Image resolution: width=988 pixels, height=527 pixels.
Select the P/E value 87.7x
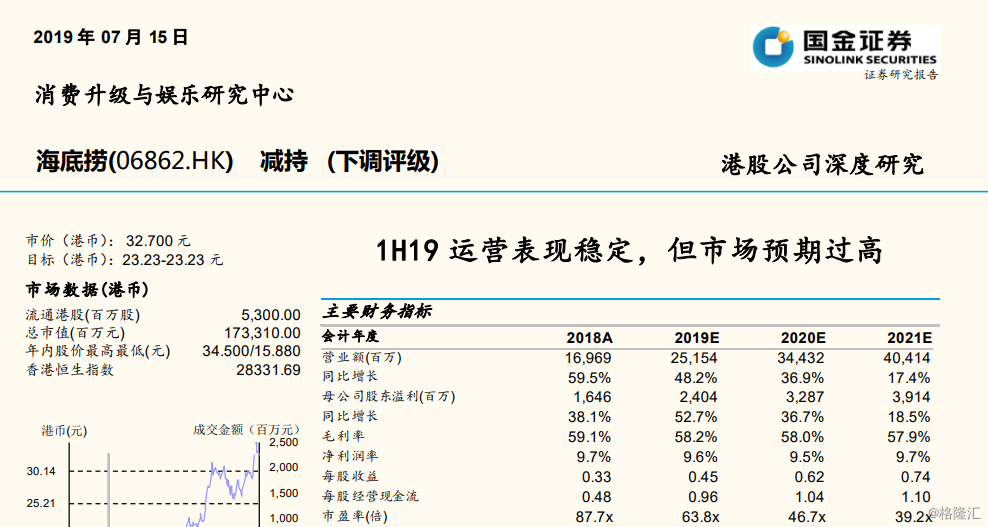point(594,517)
